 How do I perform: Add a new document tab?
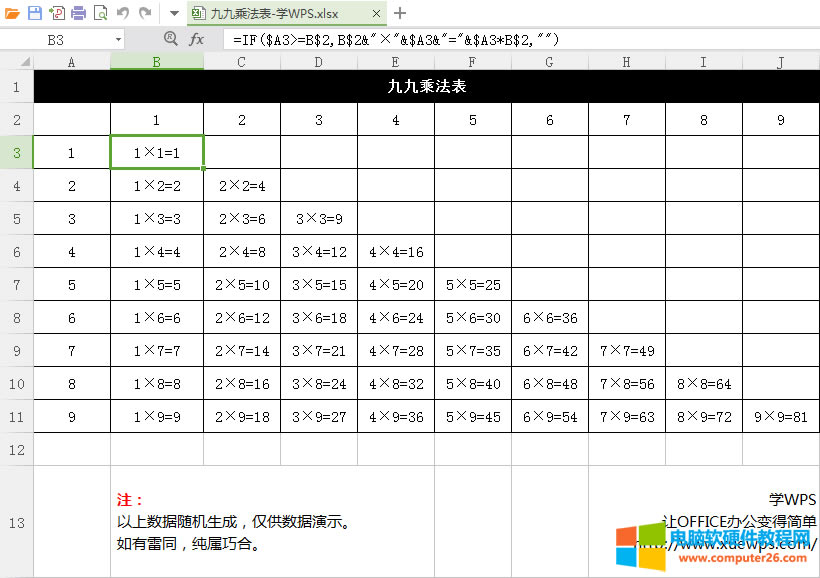click(400, 13)
